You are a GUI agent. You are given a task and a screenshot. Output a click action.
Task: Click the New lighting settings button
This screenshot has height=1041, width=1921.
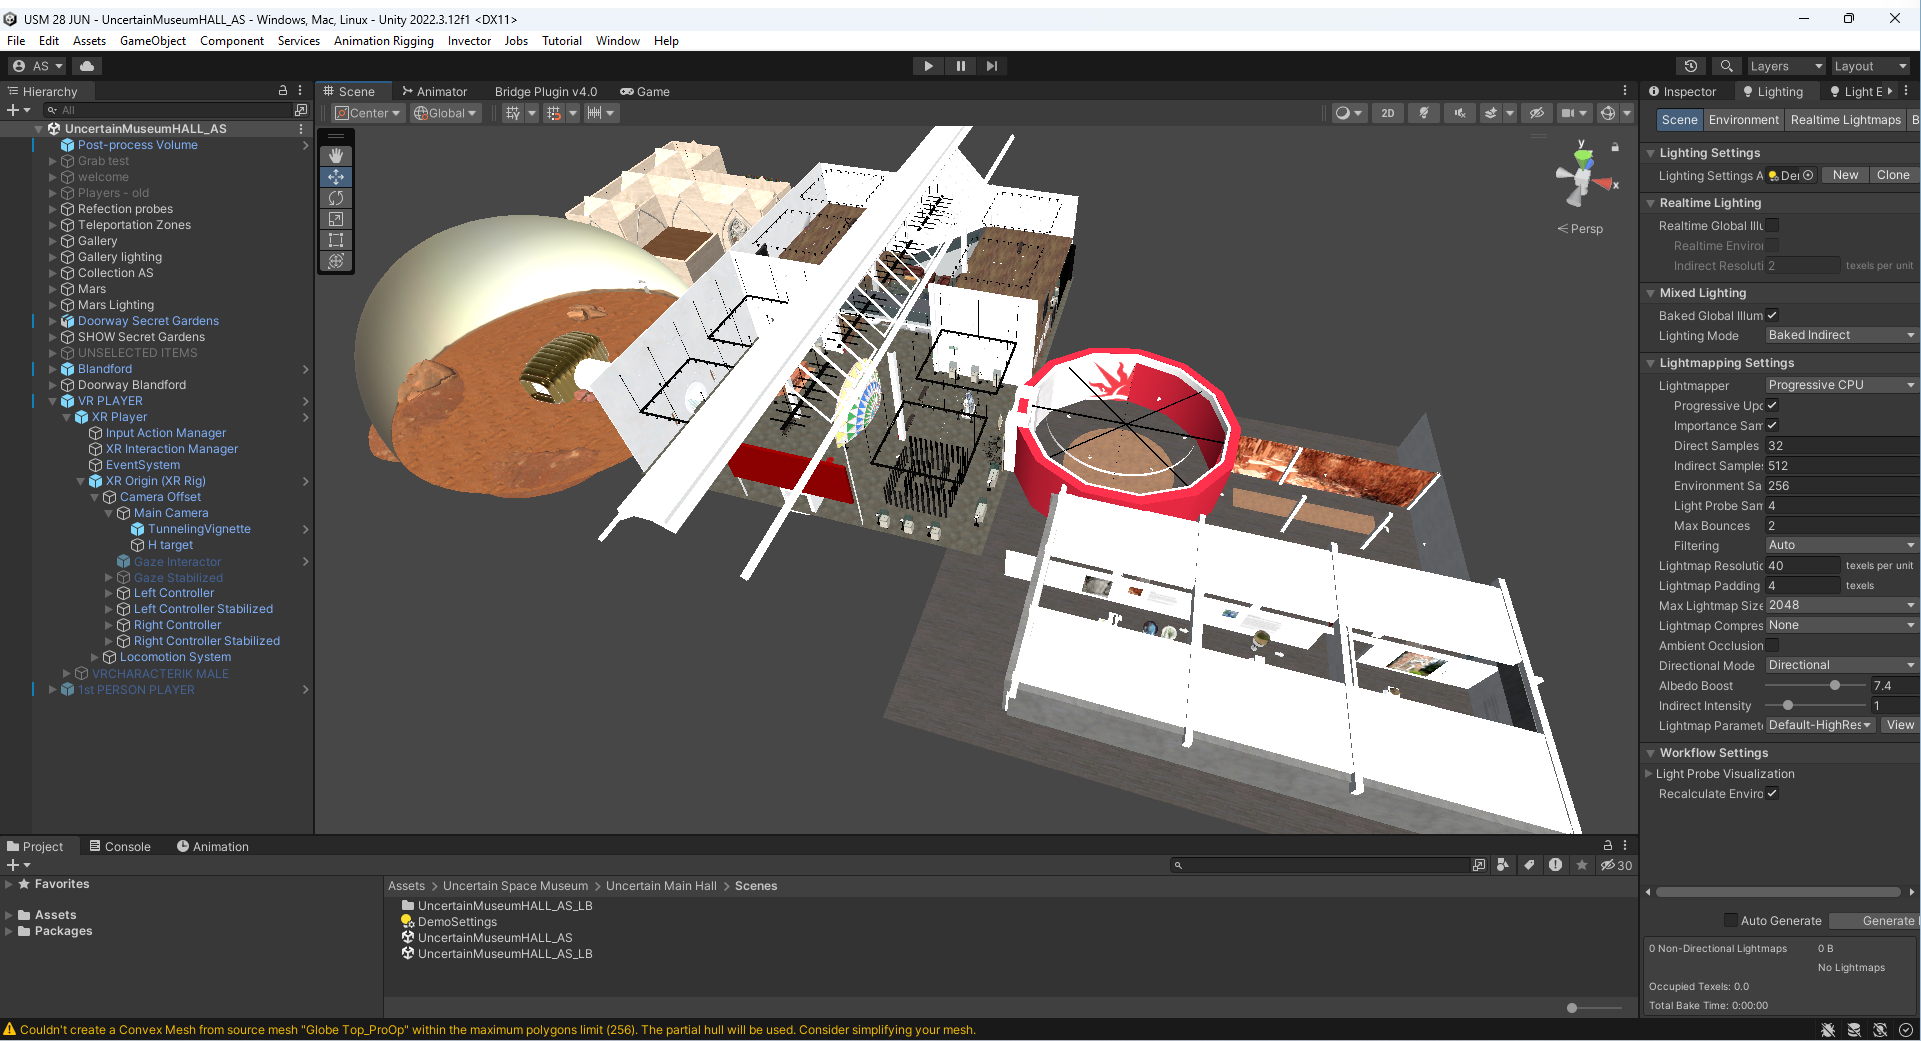click(1845, 175)
